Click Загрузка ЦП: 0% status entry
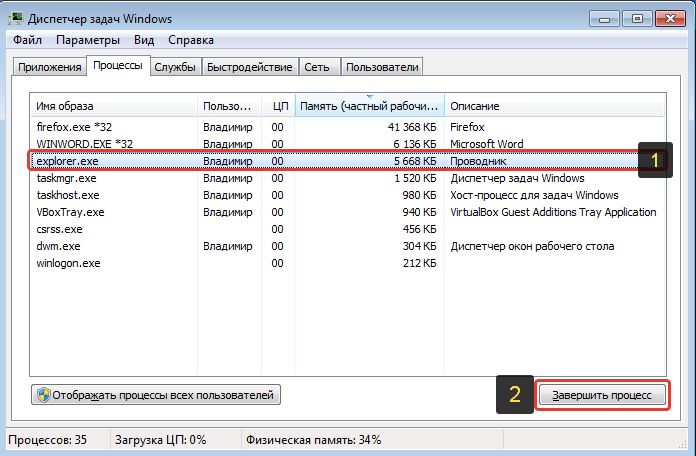 pyautogui.click(x=161, y=440)
